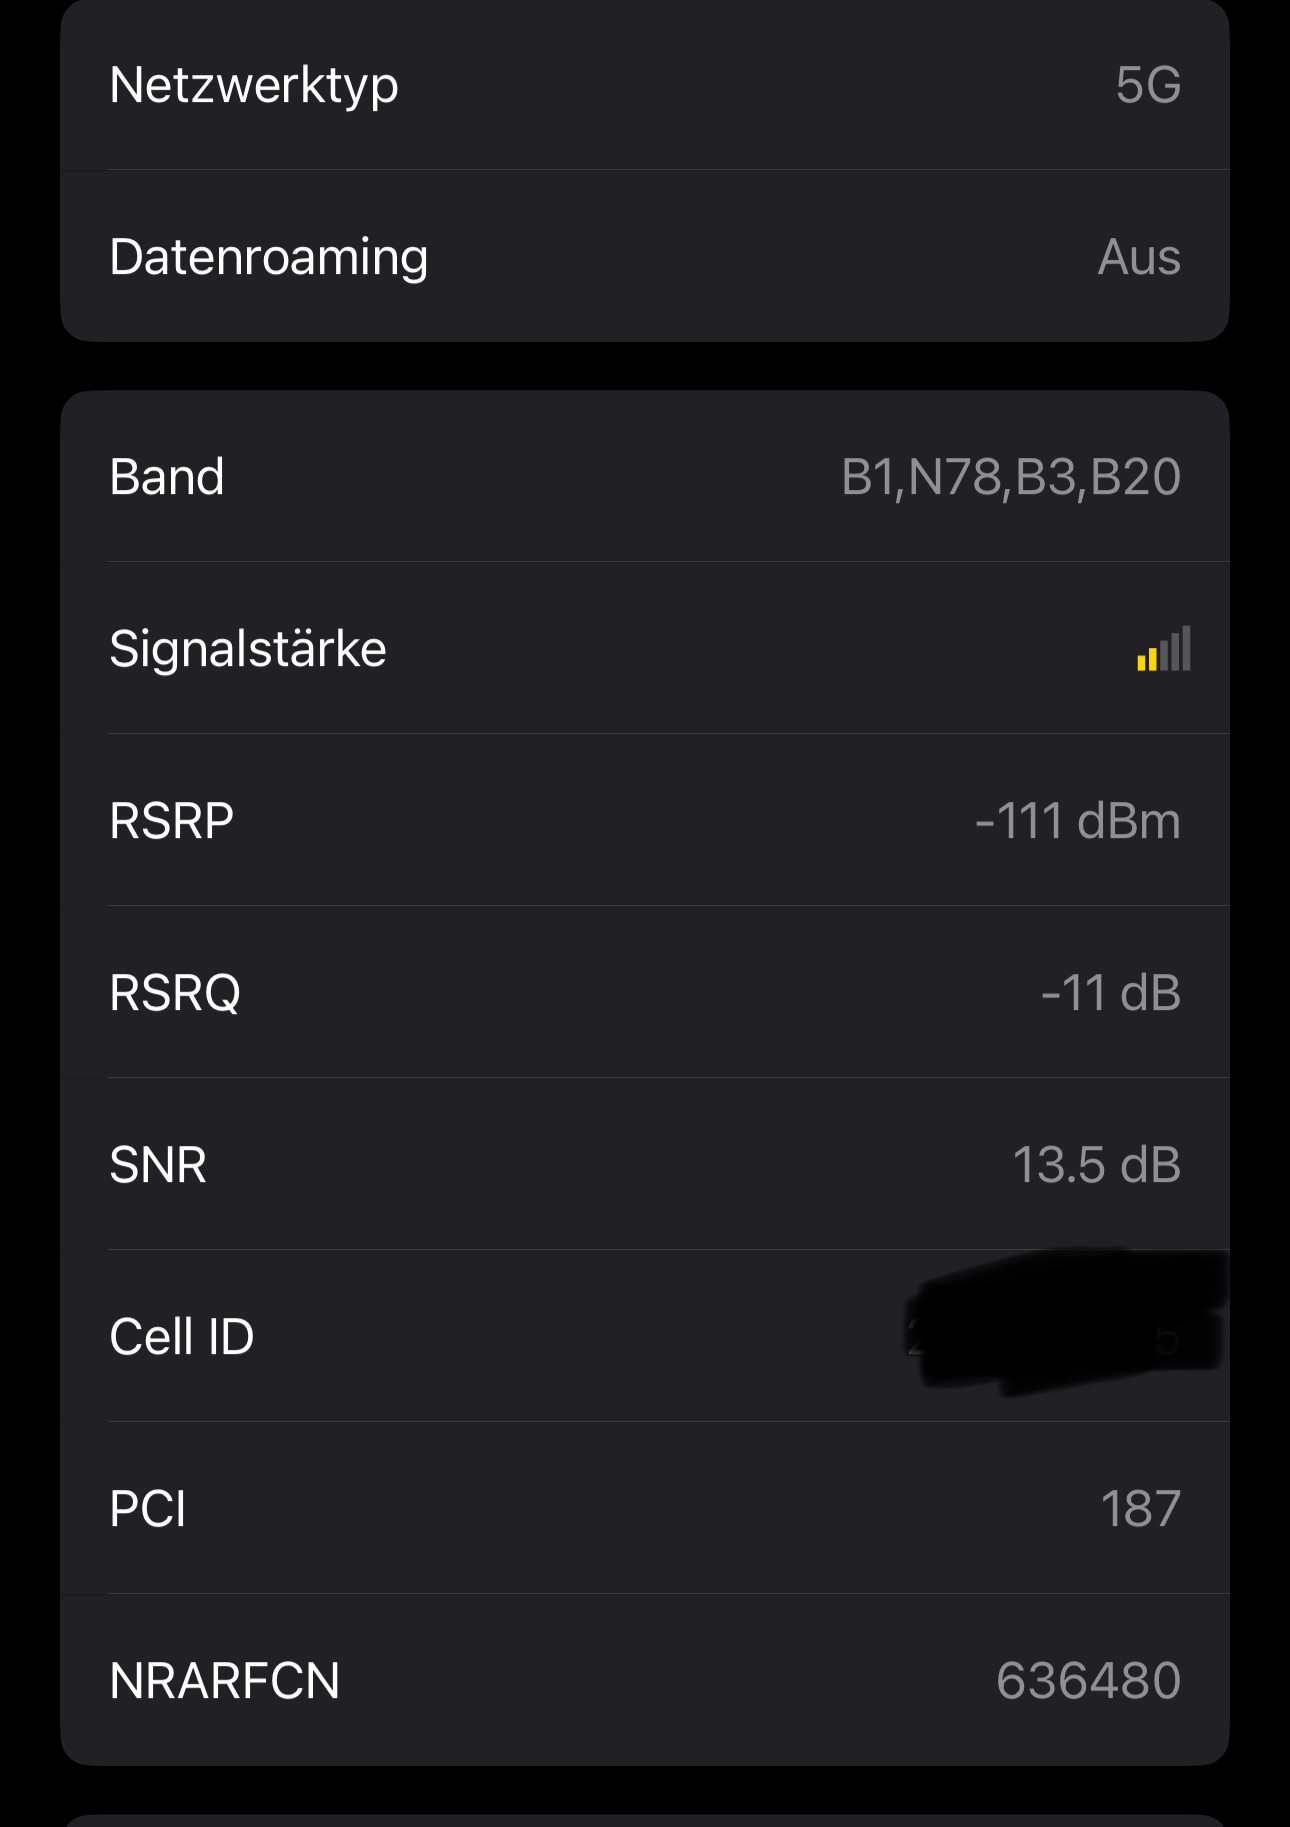This screenshot has width=1290, height=1827.
Task: Select the Signalstärke label
Action: pos(248,649)
